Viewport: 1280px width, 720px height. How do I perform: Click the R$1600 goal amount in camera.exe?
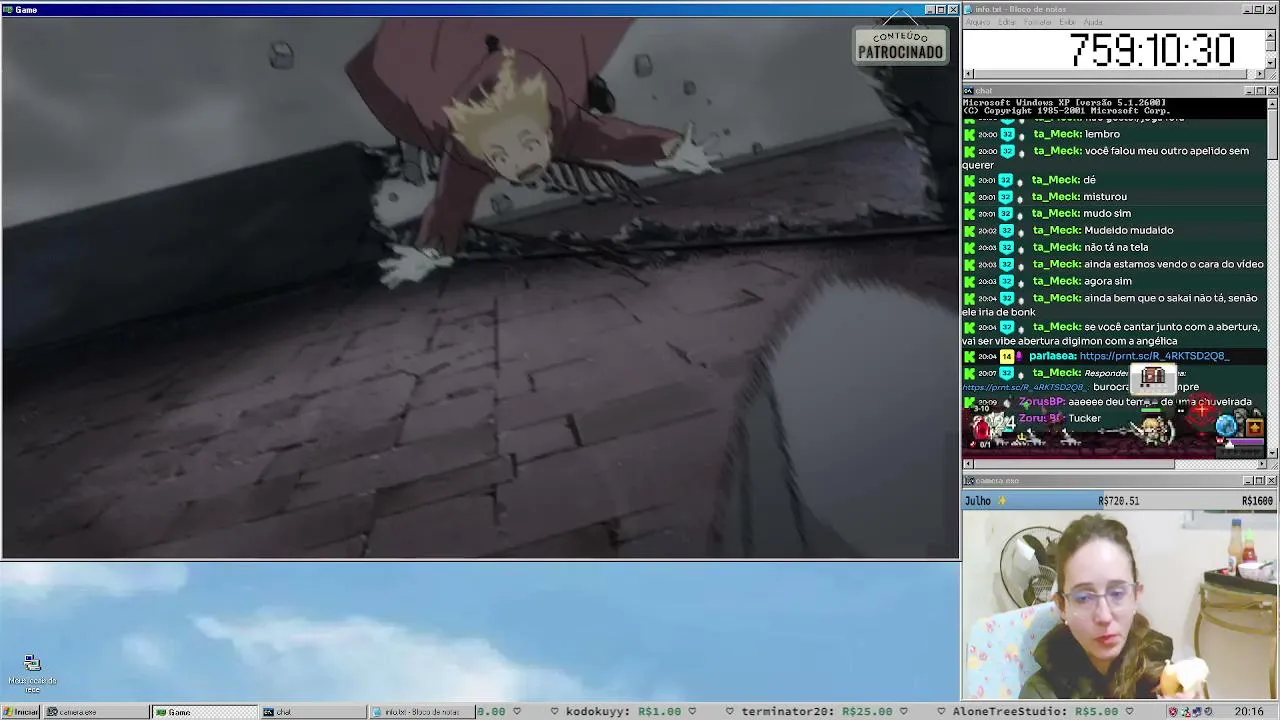coord(1257,501)
